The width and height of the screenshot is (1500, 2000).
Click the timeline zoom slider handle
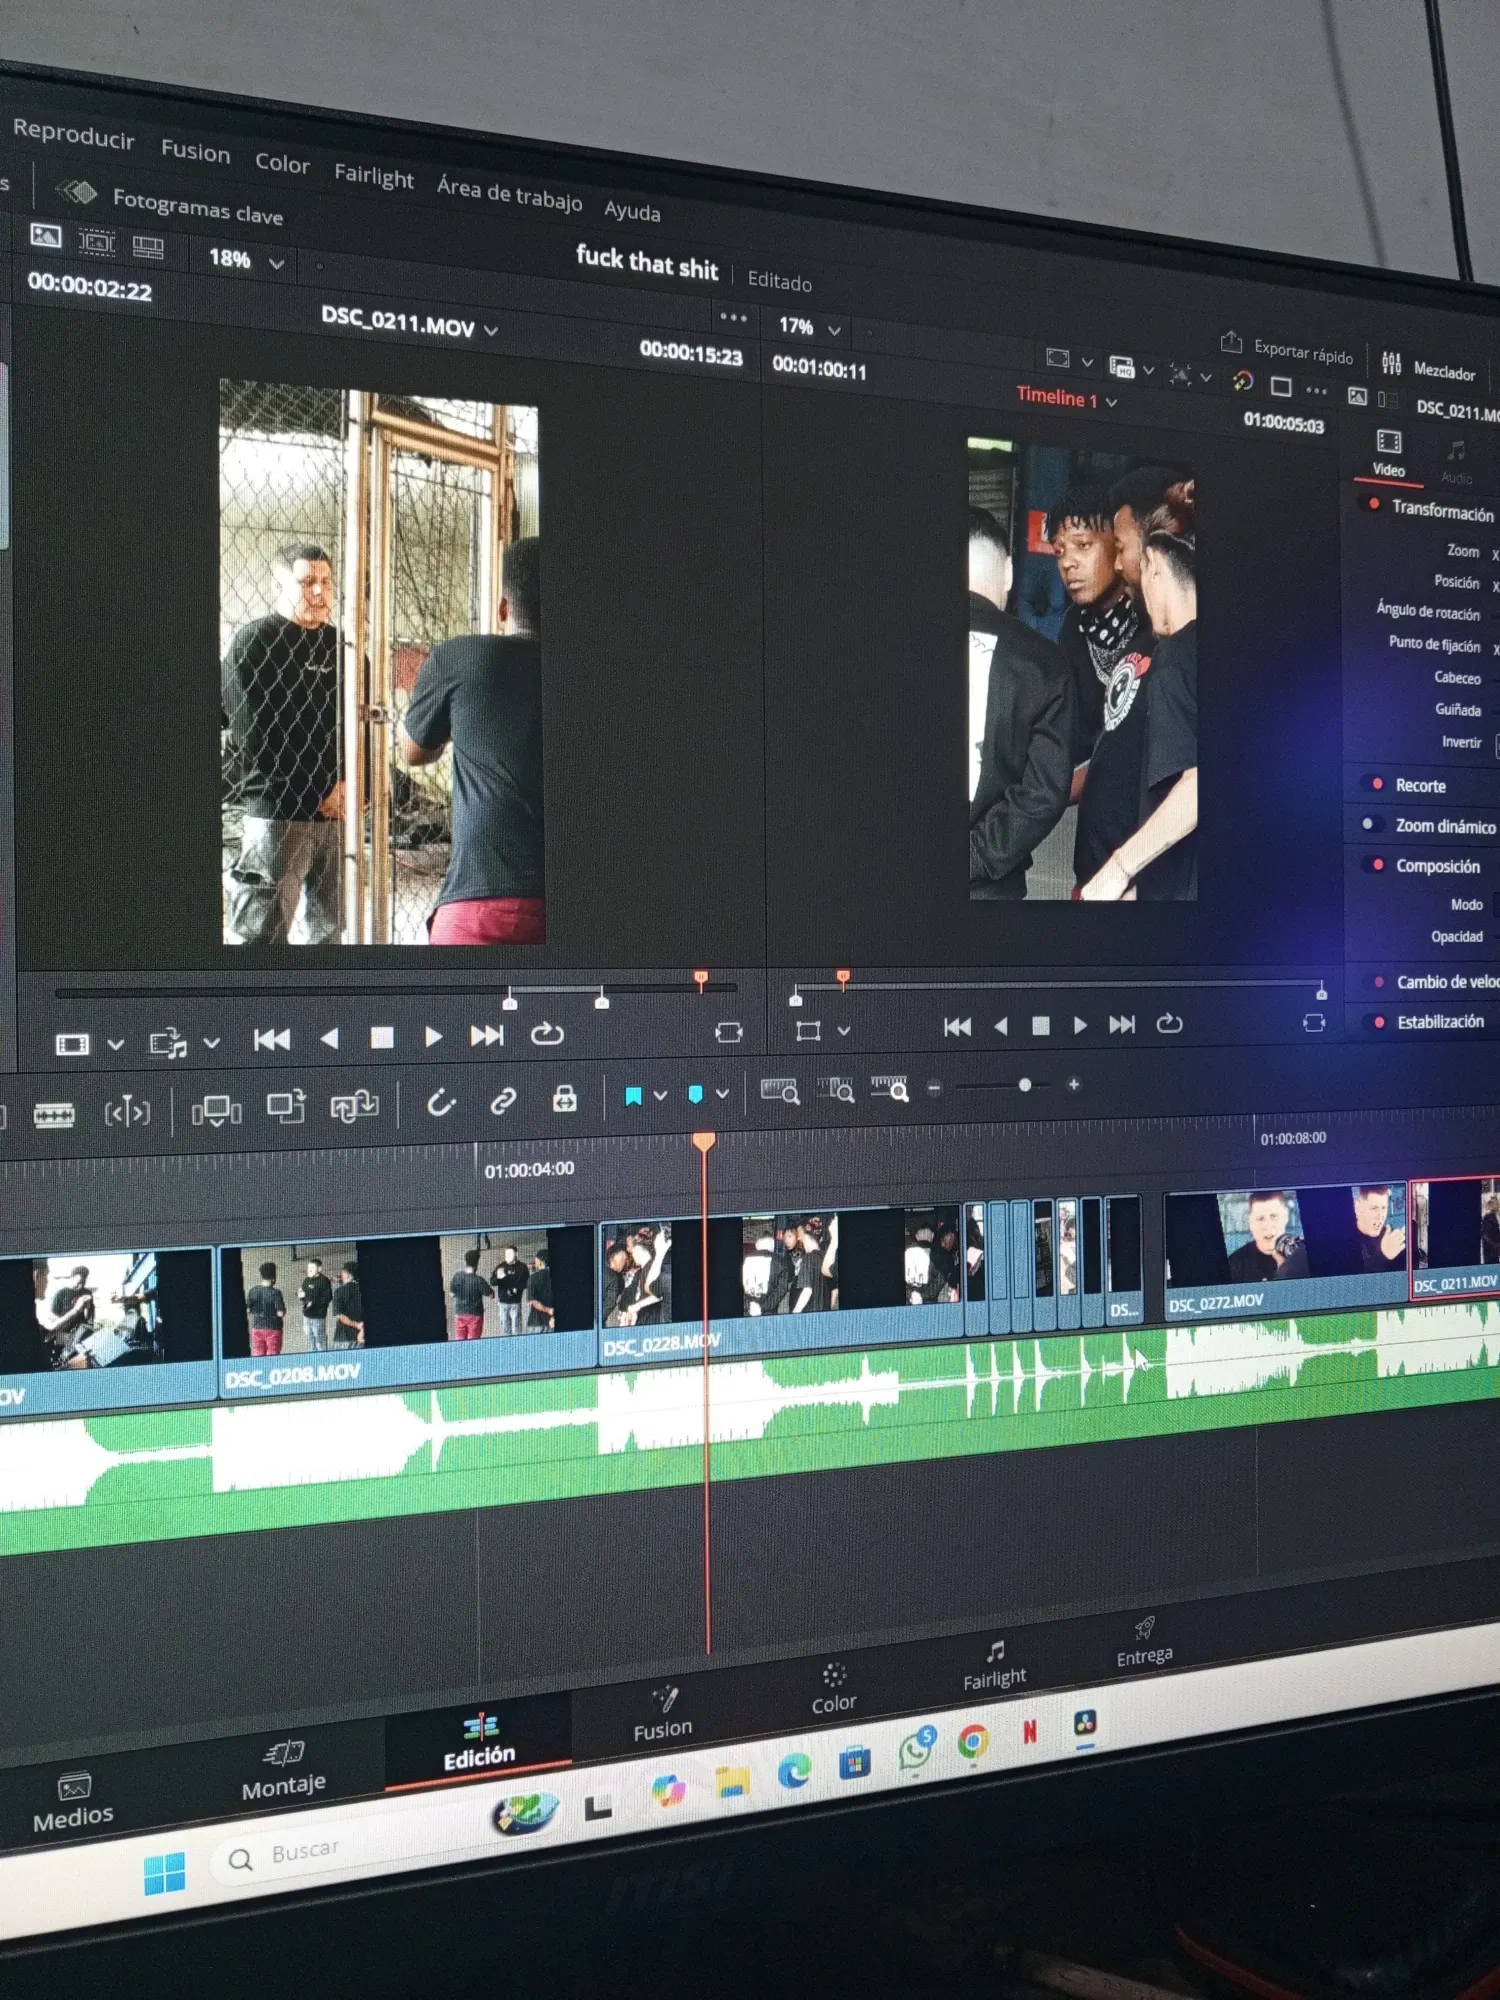(1025, 1085)
